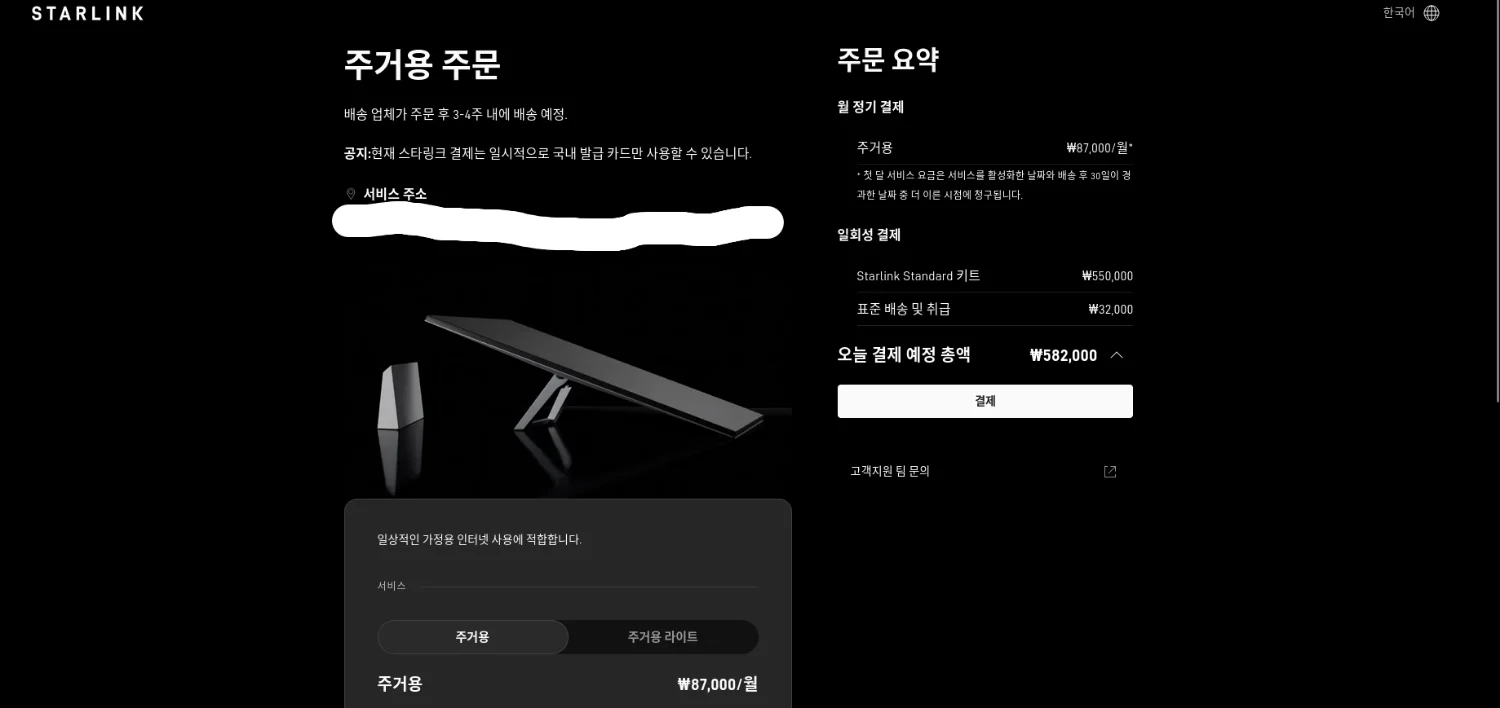Image resolution: width=1500 pixels, height=708 pixels.
Task: Click the 한국어 language label
Action: 1398,13
